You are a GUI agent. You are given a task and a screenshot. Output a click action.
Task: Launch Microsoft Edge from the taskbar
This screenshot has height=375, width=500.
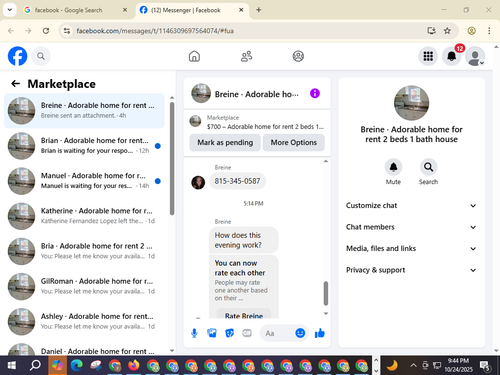coord(77,365)
